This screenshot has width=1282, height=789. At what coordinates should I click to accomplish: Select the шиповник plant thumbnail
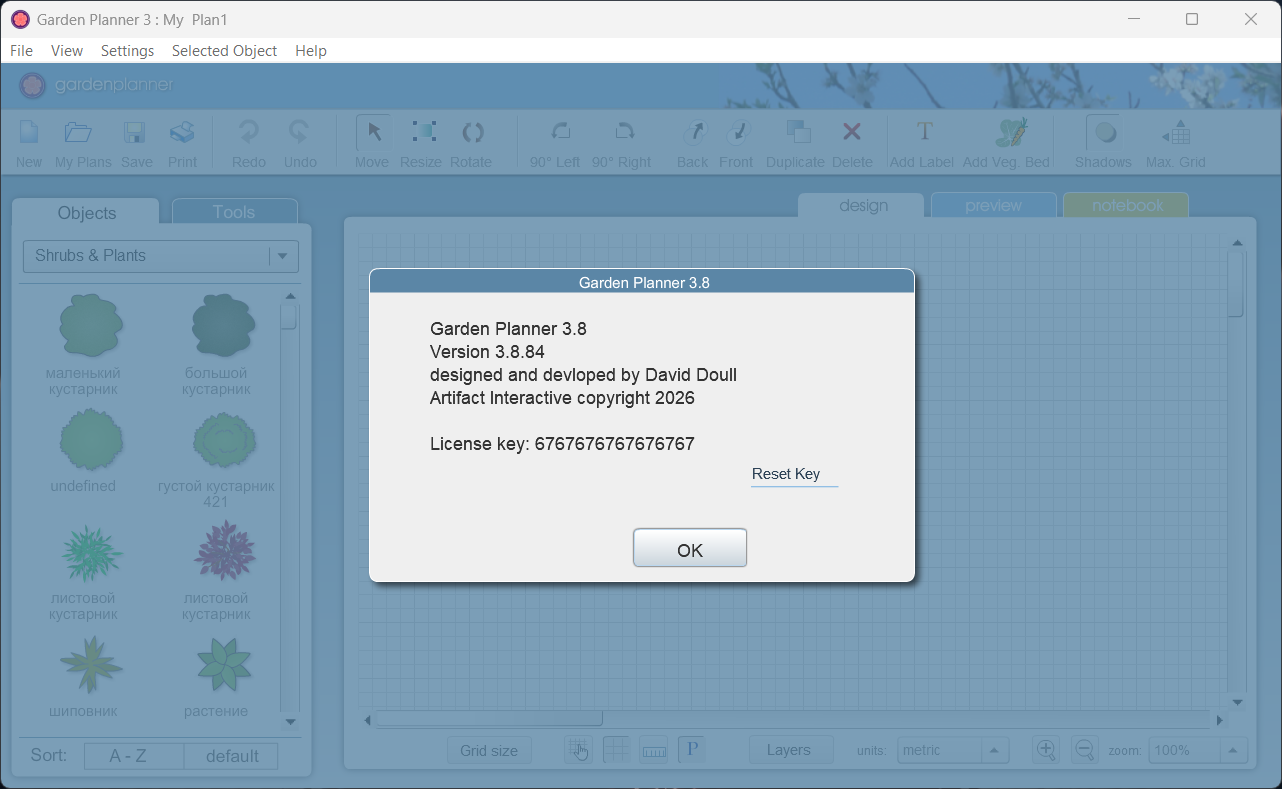91,665
